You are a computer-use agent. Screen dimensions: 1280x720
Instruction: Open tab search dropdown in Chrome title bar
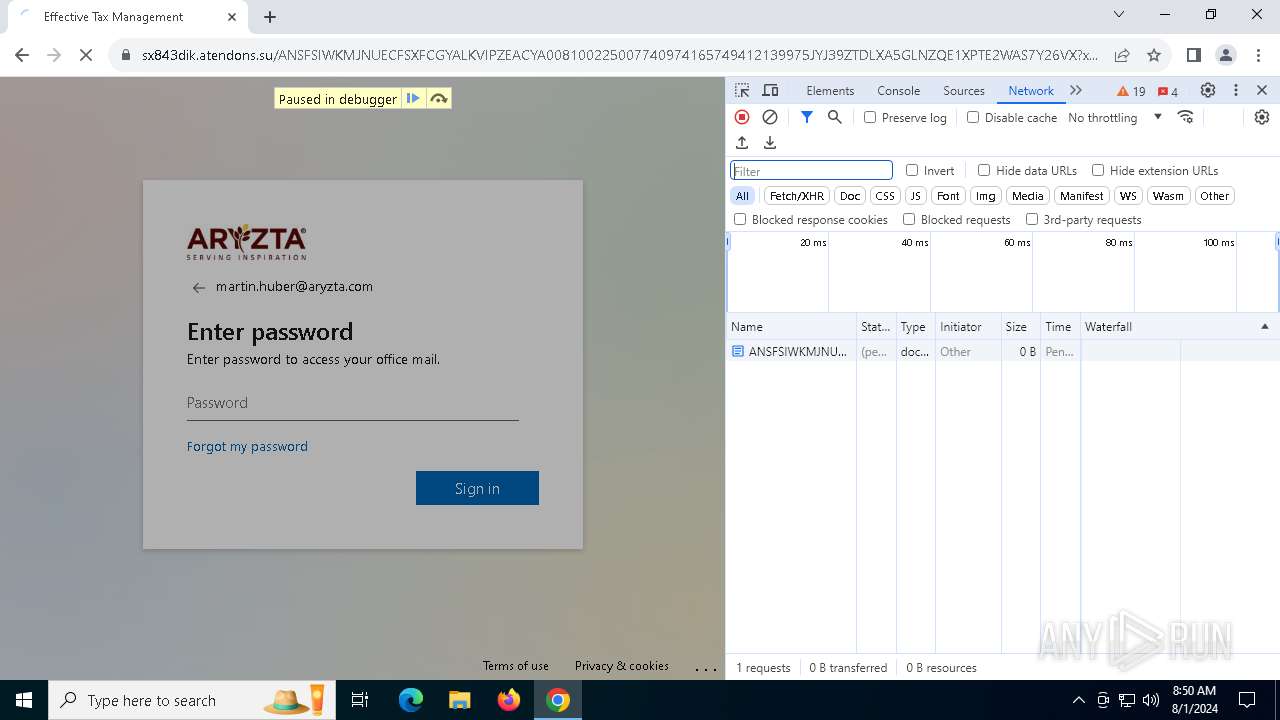pos(1119,15)
